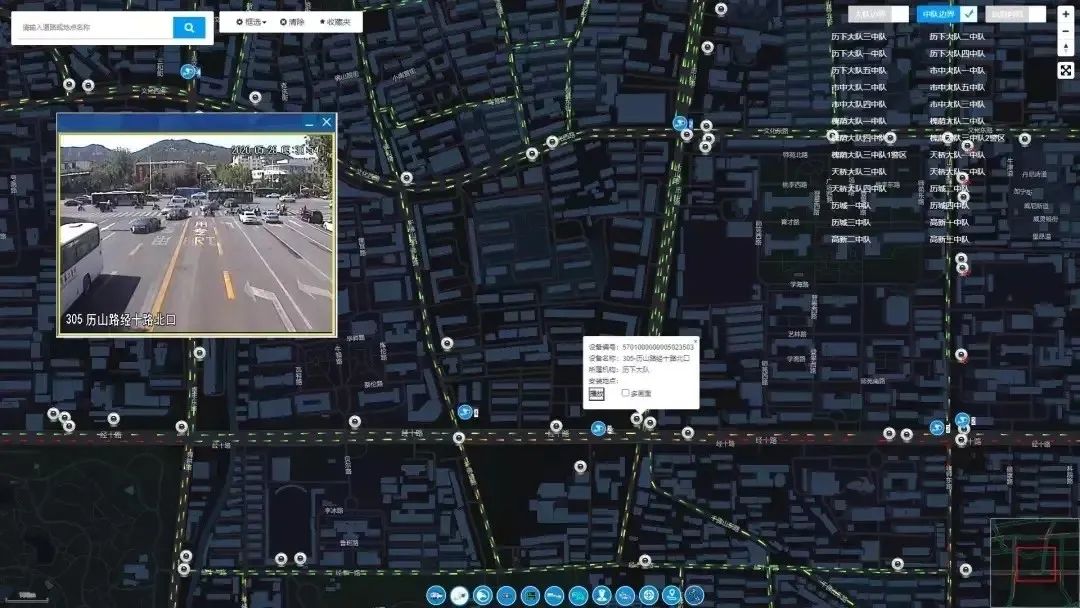Open the 收藏夹 favorites menu

click(x=335, y=21)
